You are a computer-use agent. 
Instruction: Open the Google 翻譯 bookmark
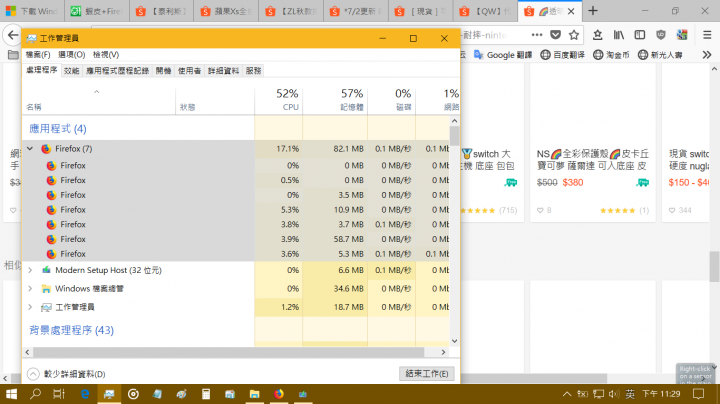coord(503,55)
